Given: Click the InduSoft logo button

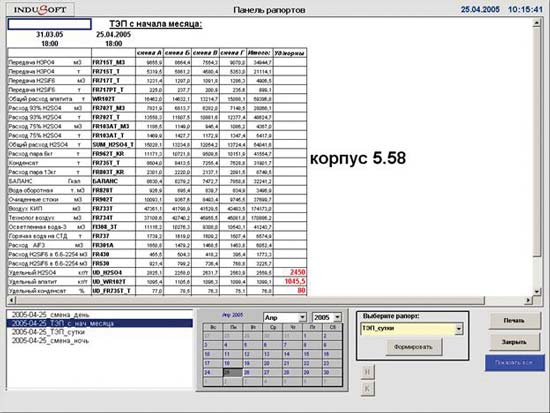Looking at the screenshot, I should point(40,9).
